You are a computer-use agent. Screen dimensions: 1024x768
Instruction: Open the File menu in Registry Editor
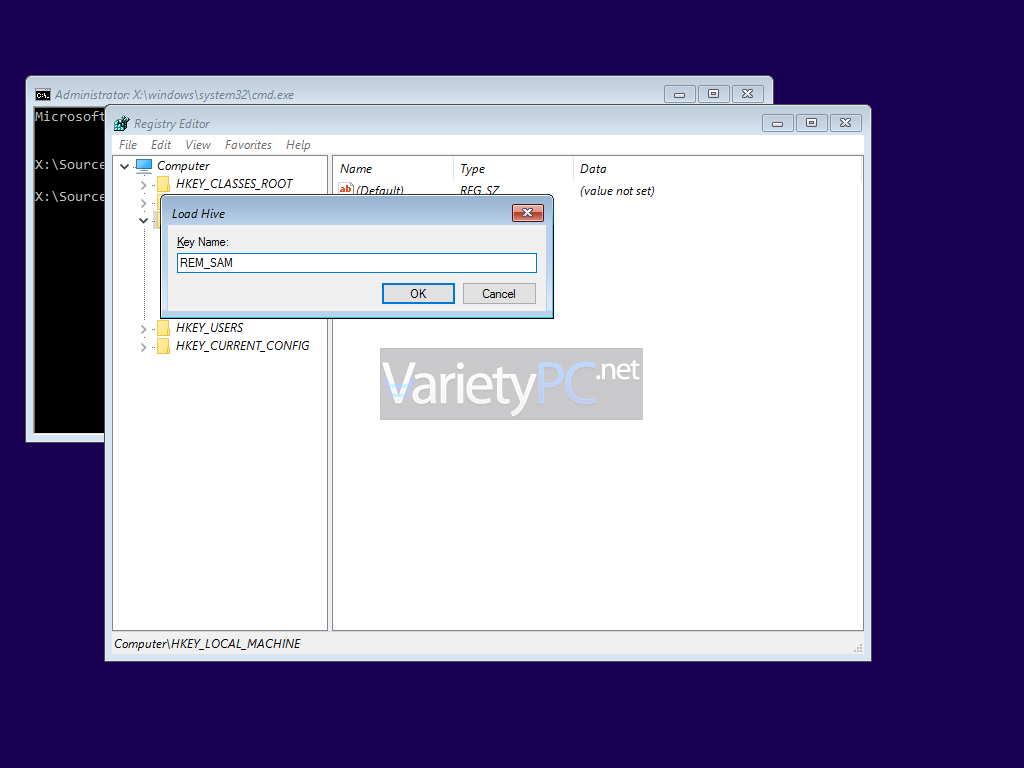tap(128, 145)
